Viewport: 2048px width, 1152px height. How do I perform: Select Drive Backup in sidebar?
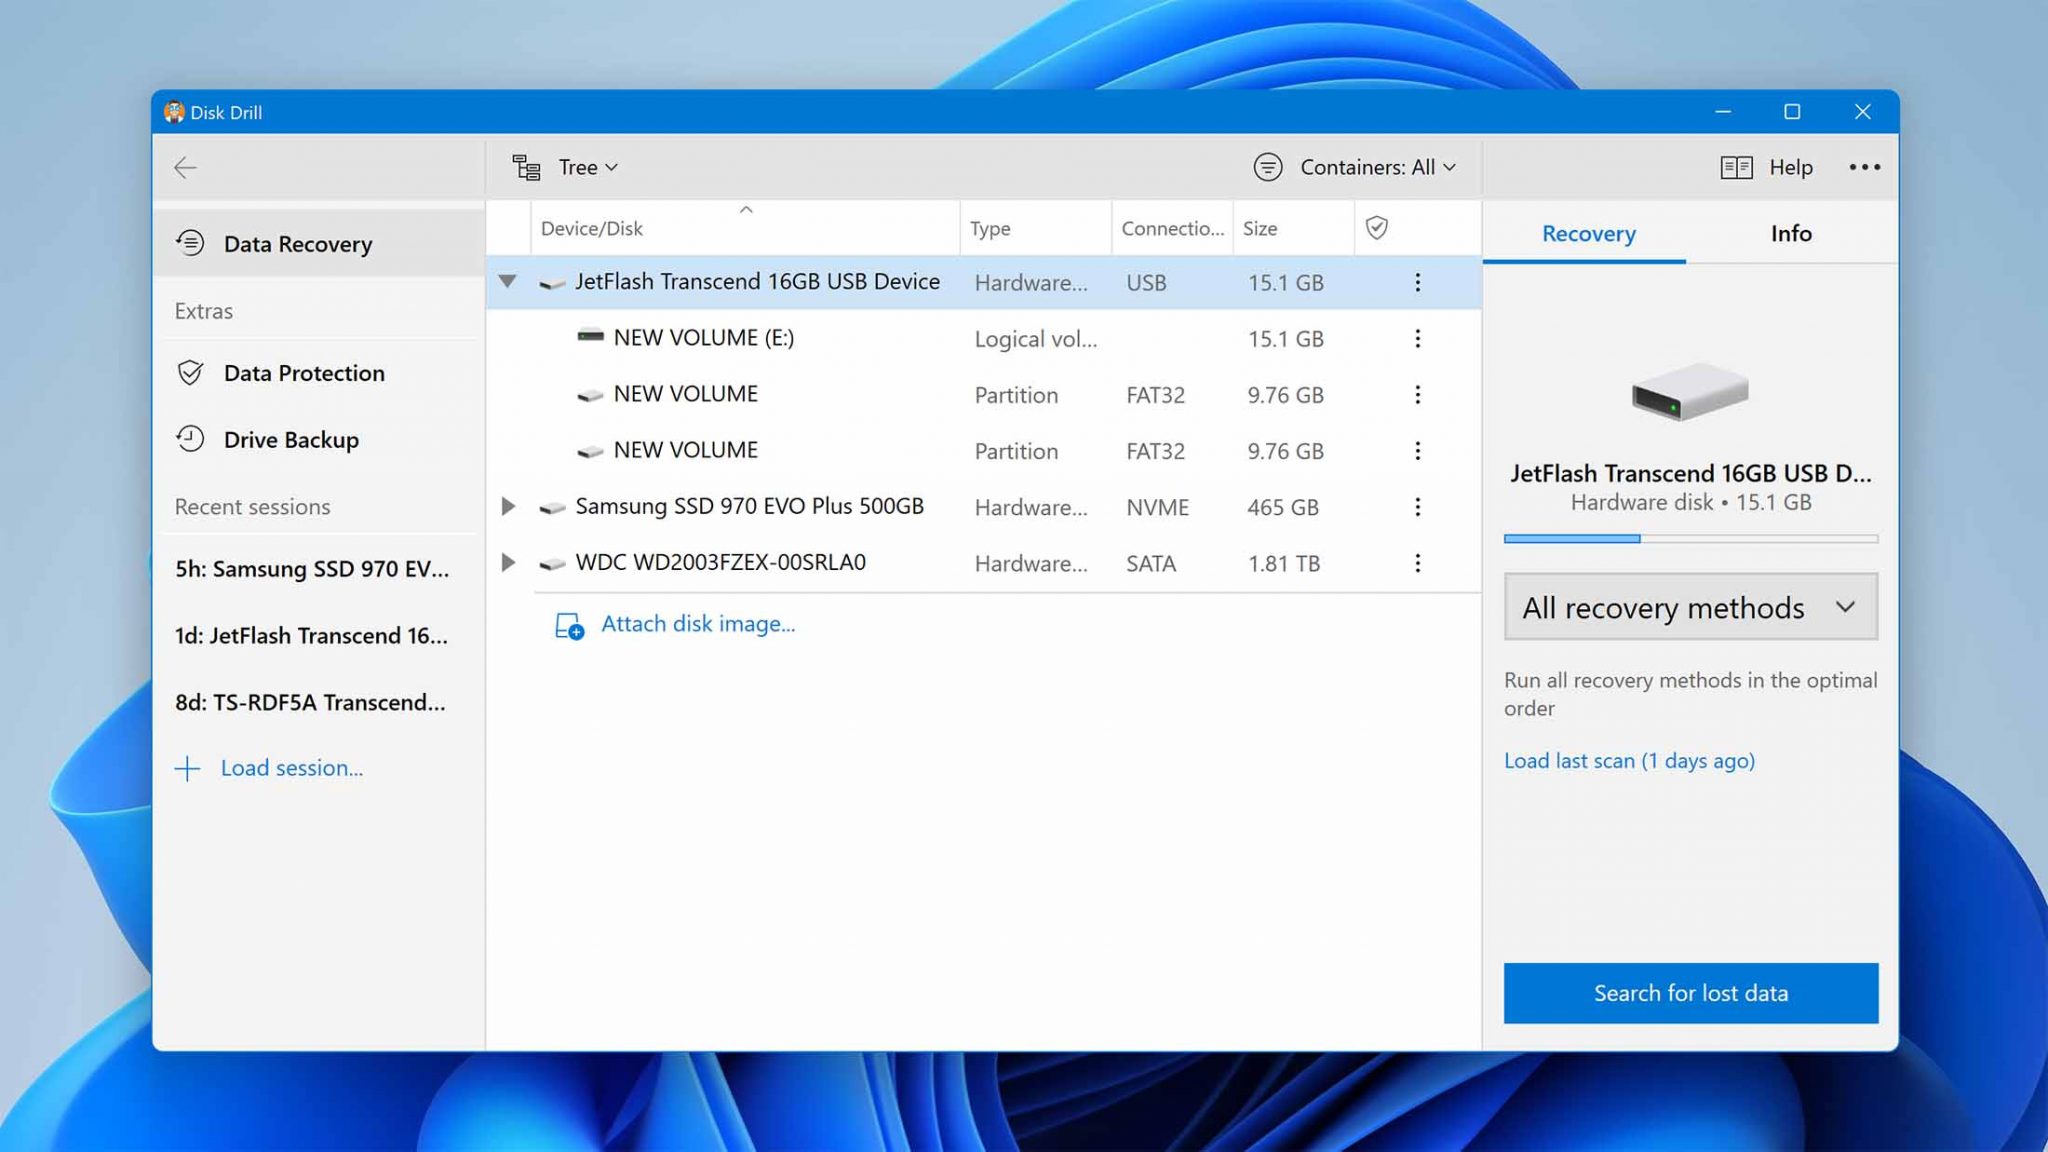tap(320, 439)
